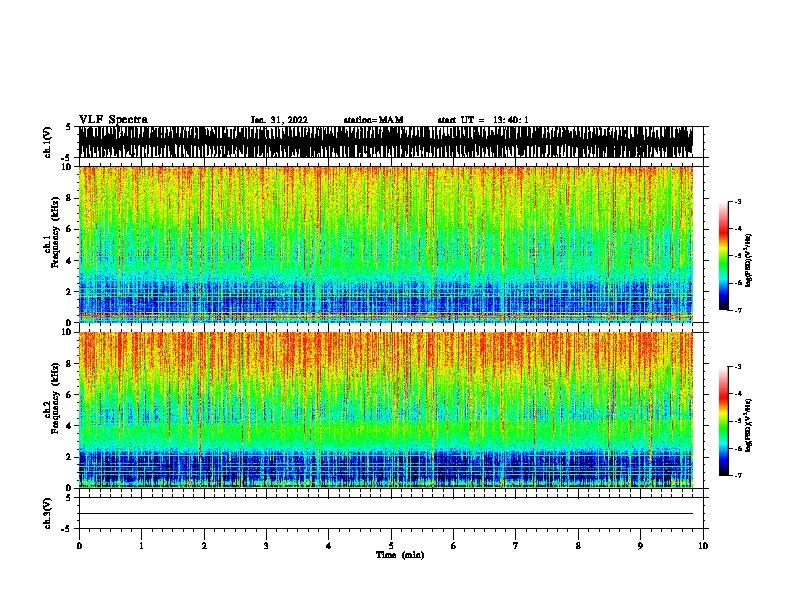Click the "-7" label on ch.1 colorbar
792x612 pixels.
738,310
